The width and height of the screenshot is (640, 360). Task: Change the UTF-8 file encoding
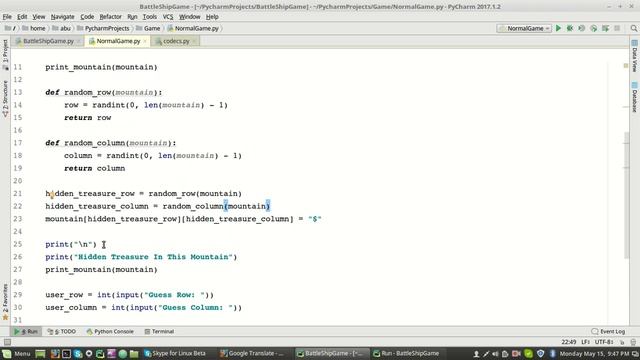(604, 342)
